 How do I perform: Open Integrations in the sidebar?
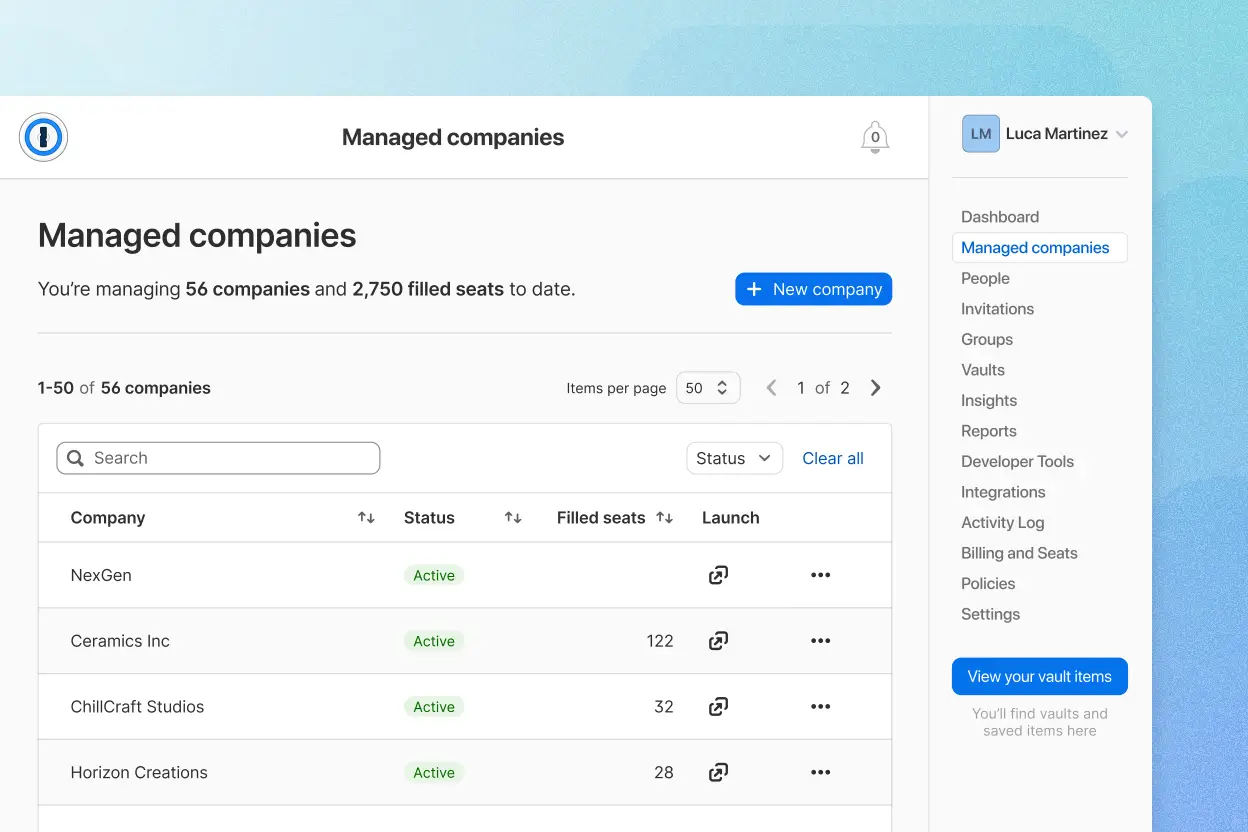tap(1003, 492)
